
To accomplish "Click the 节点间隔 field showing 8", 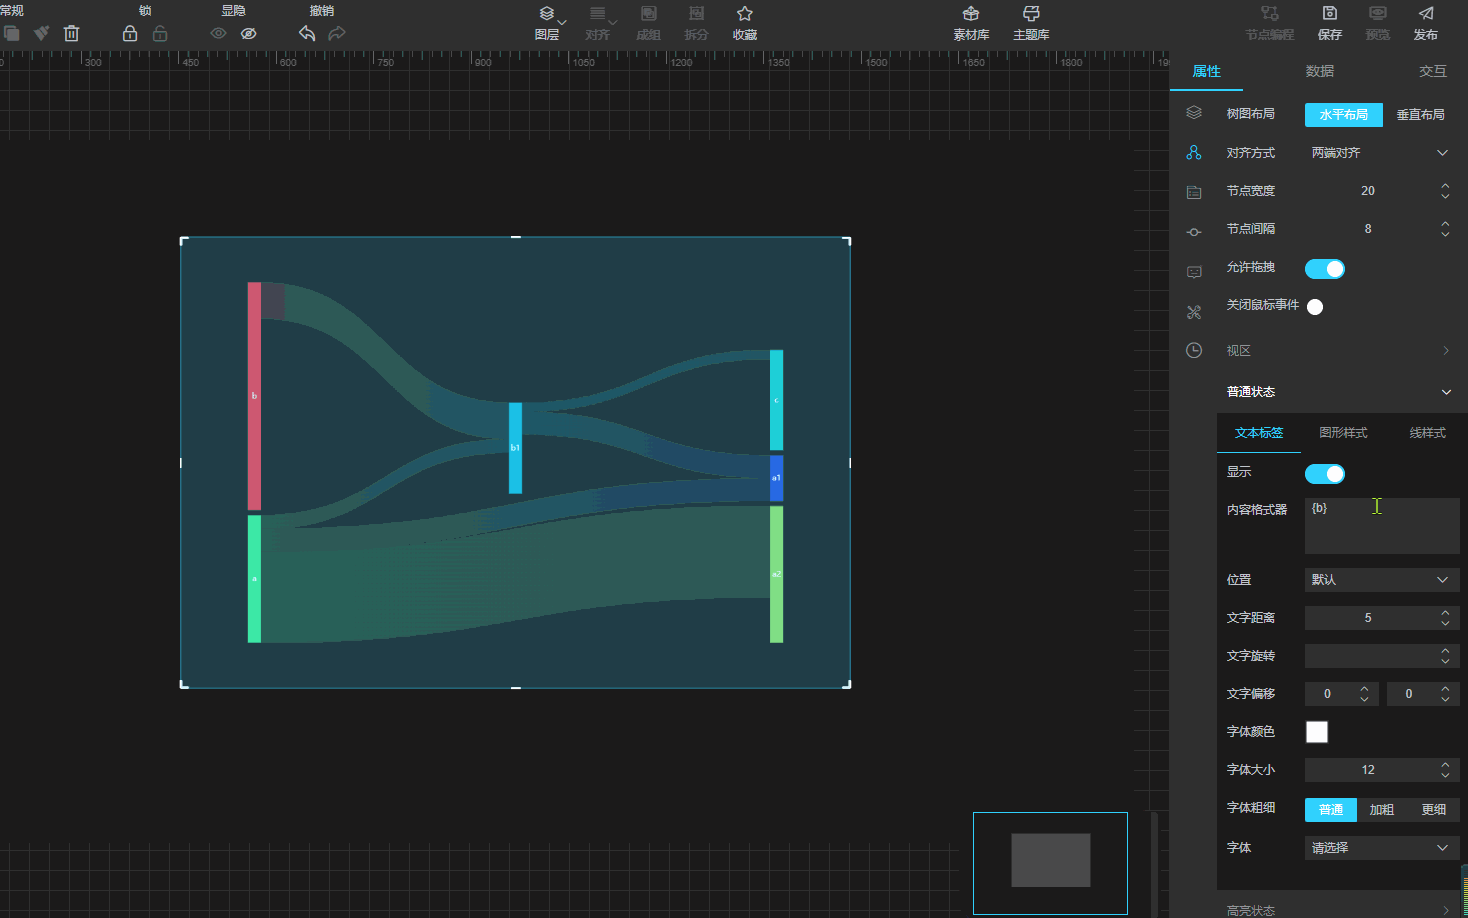I will 1368,229.
